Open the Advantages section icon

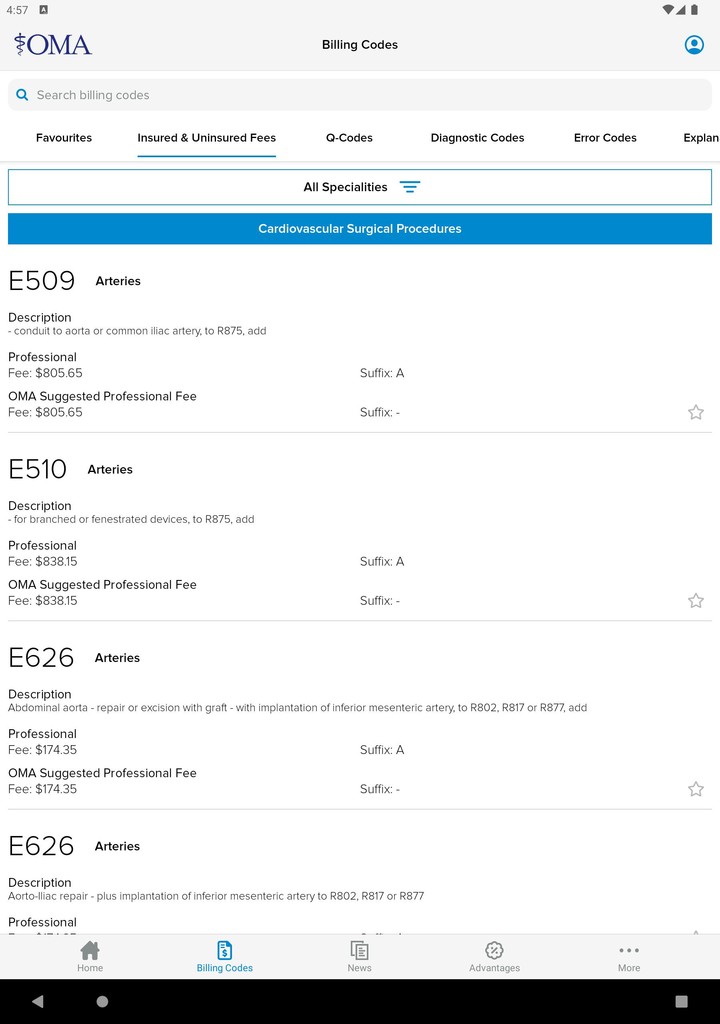click(494, 950)
